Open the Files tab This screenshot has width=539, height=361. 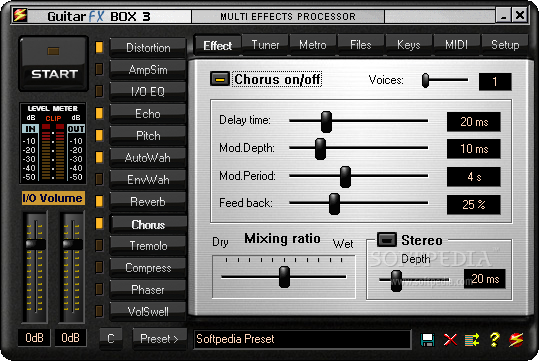coord(361,45)
